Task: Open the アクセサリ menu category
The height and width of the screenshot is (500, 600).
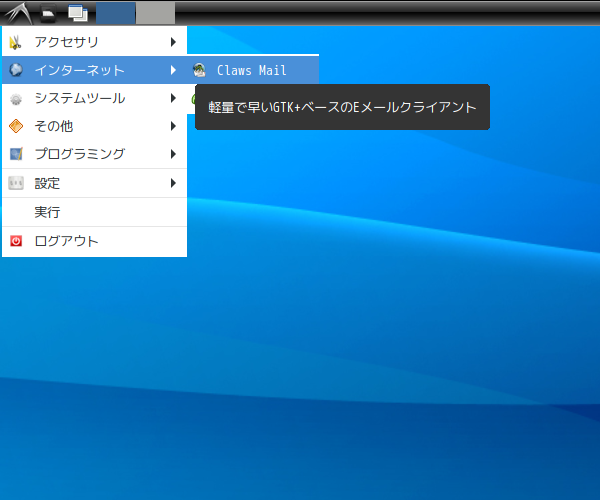Action: [95, 42]
